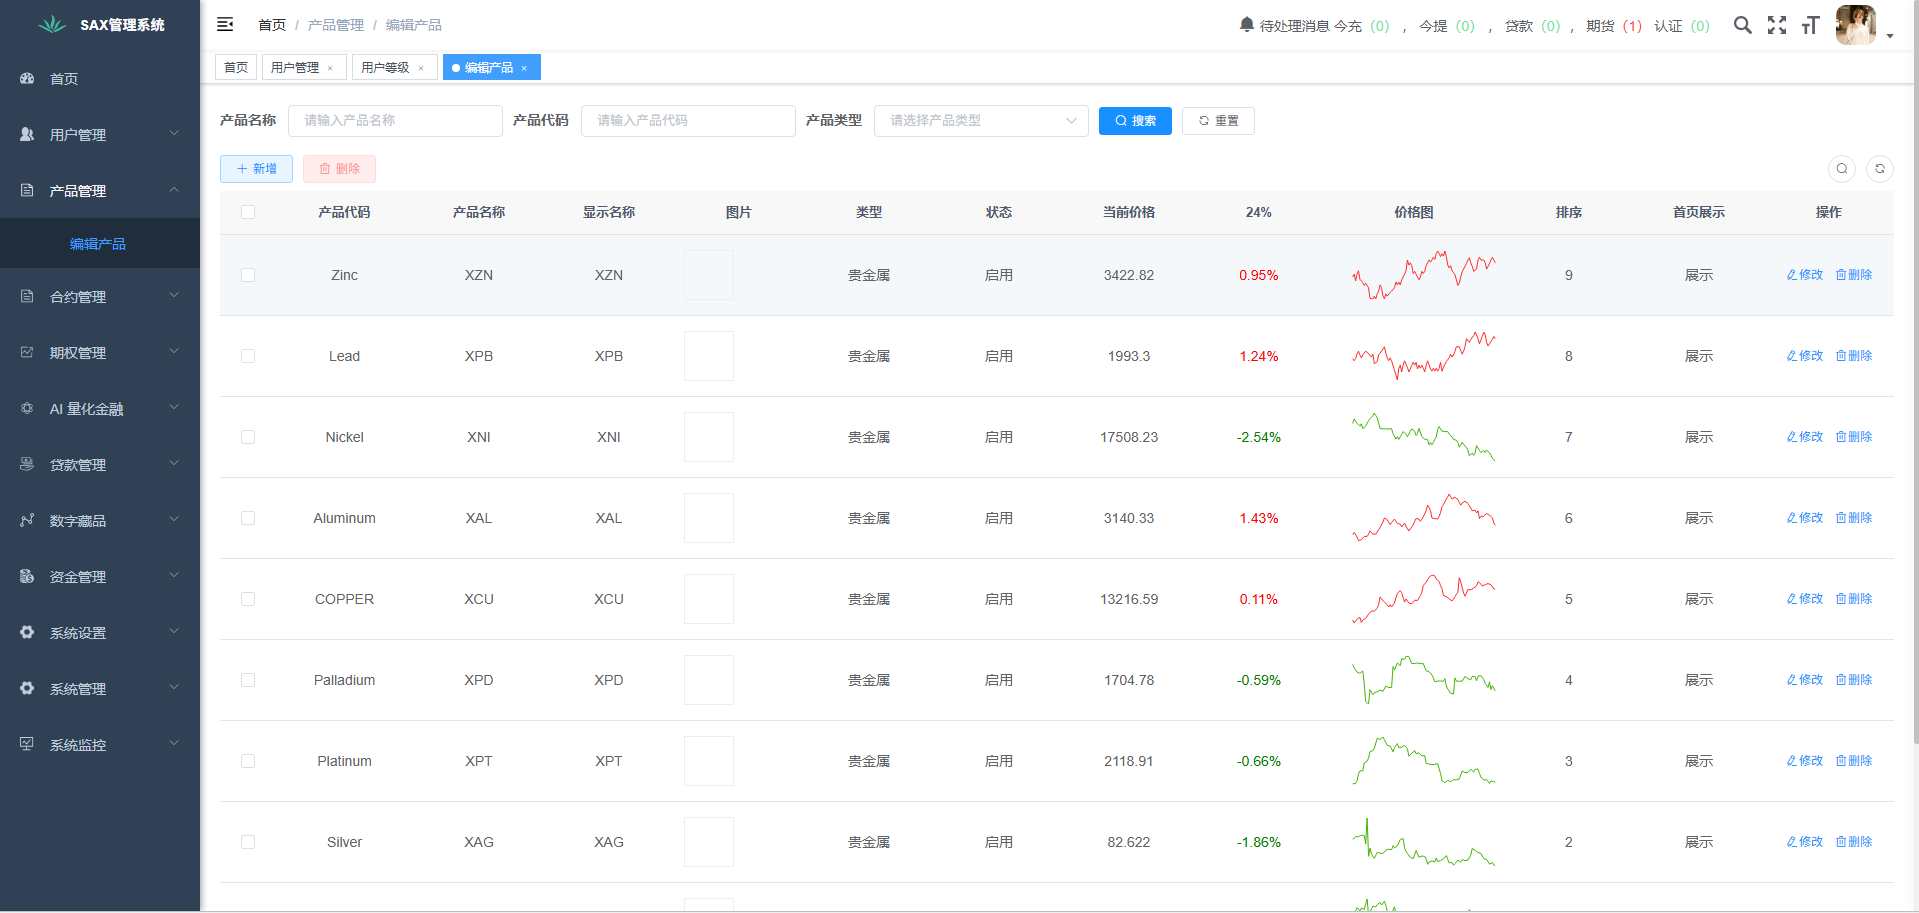Viewport: 1919px width, 913px height.
Task: Type in the 产品名称 input field
Action: click(x=395, y=121)
